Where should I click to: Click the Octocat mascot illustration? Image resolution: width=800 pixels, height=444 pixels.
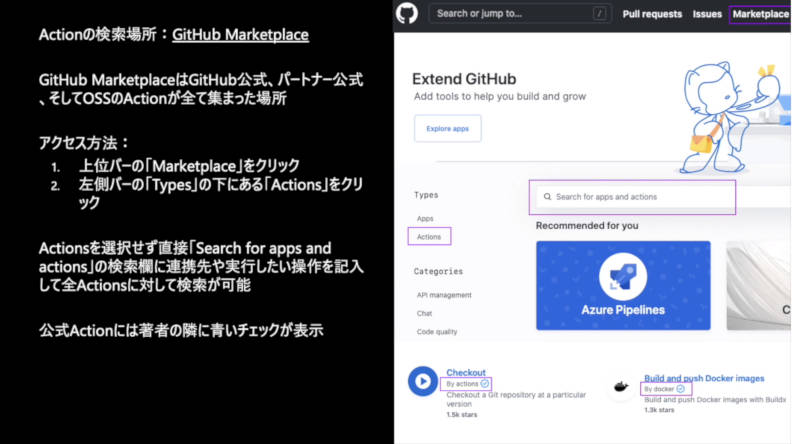(x=730, y=118)
